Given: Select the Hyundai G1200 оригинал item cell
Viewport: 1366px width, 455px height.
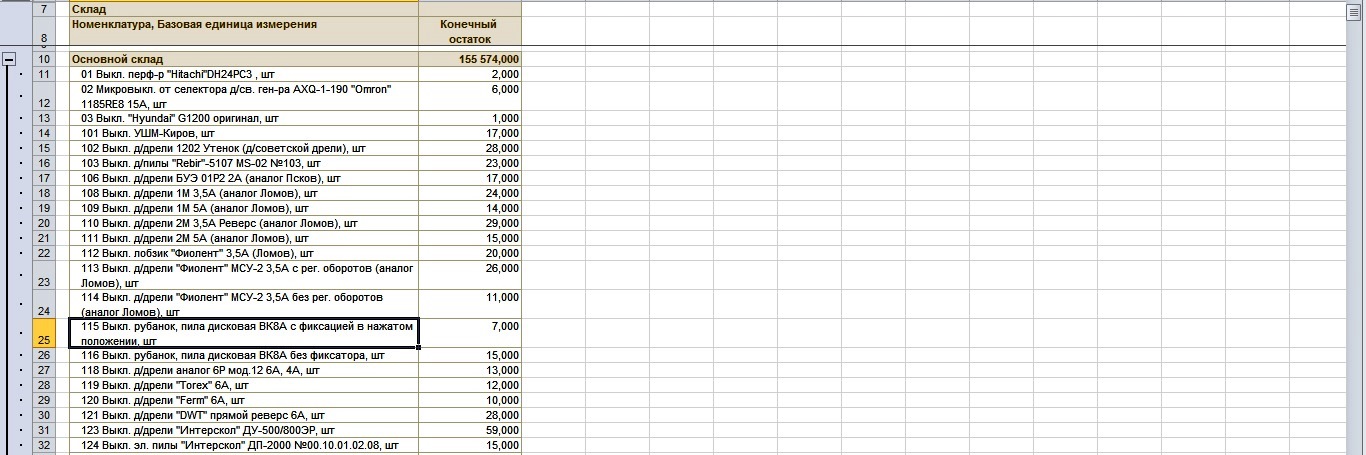Looking at the screenshot, I should [243, 118].
